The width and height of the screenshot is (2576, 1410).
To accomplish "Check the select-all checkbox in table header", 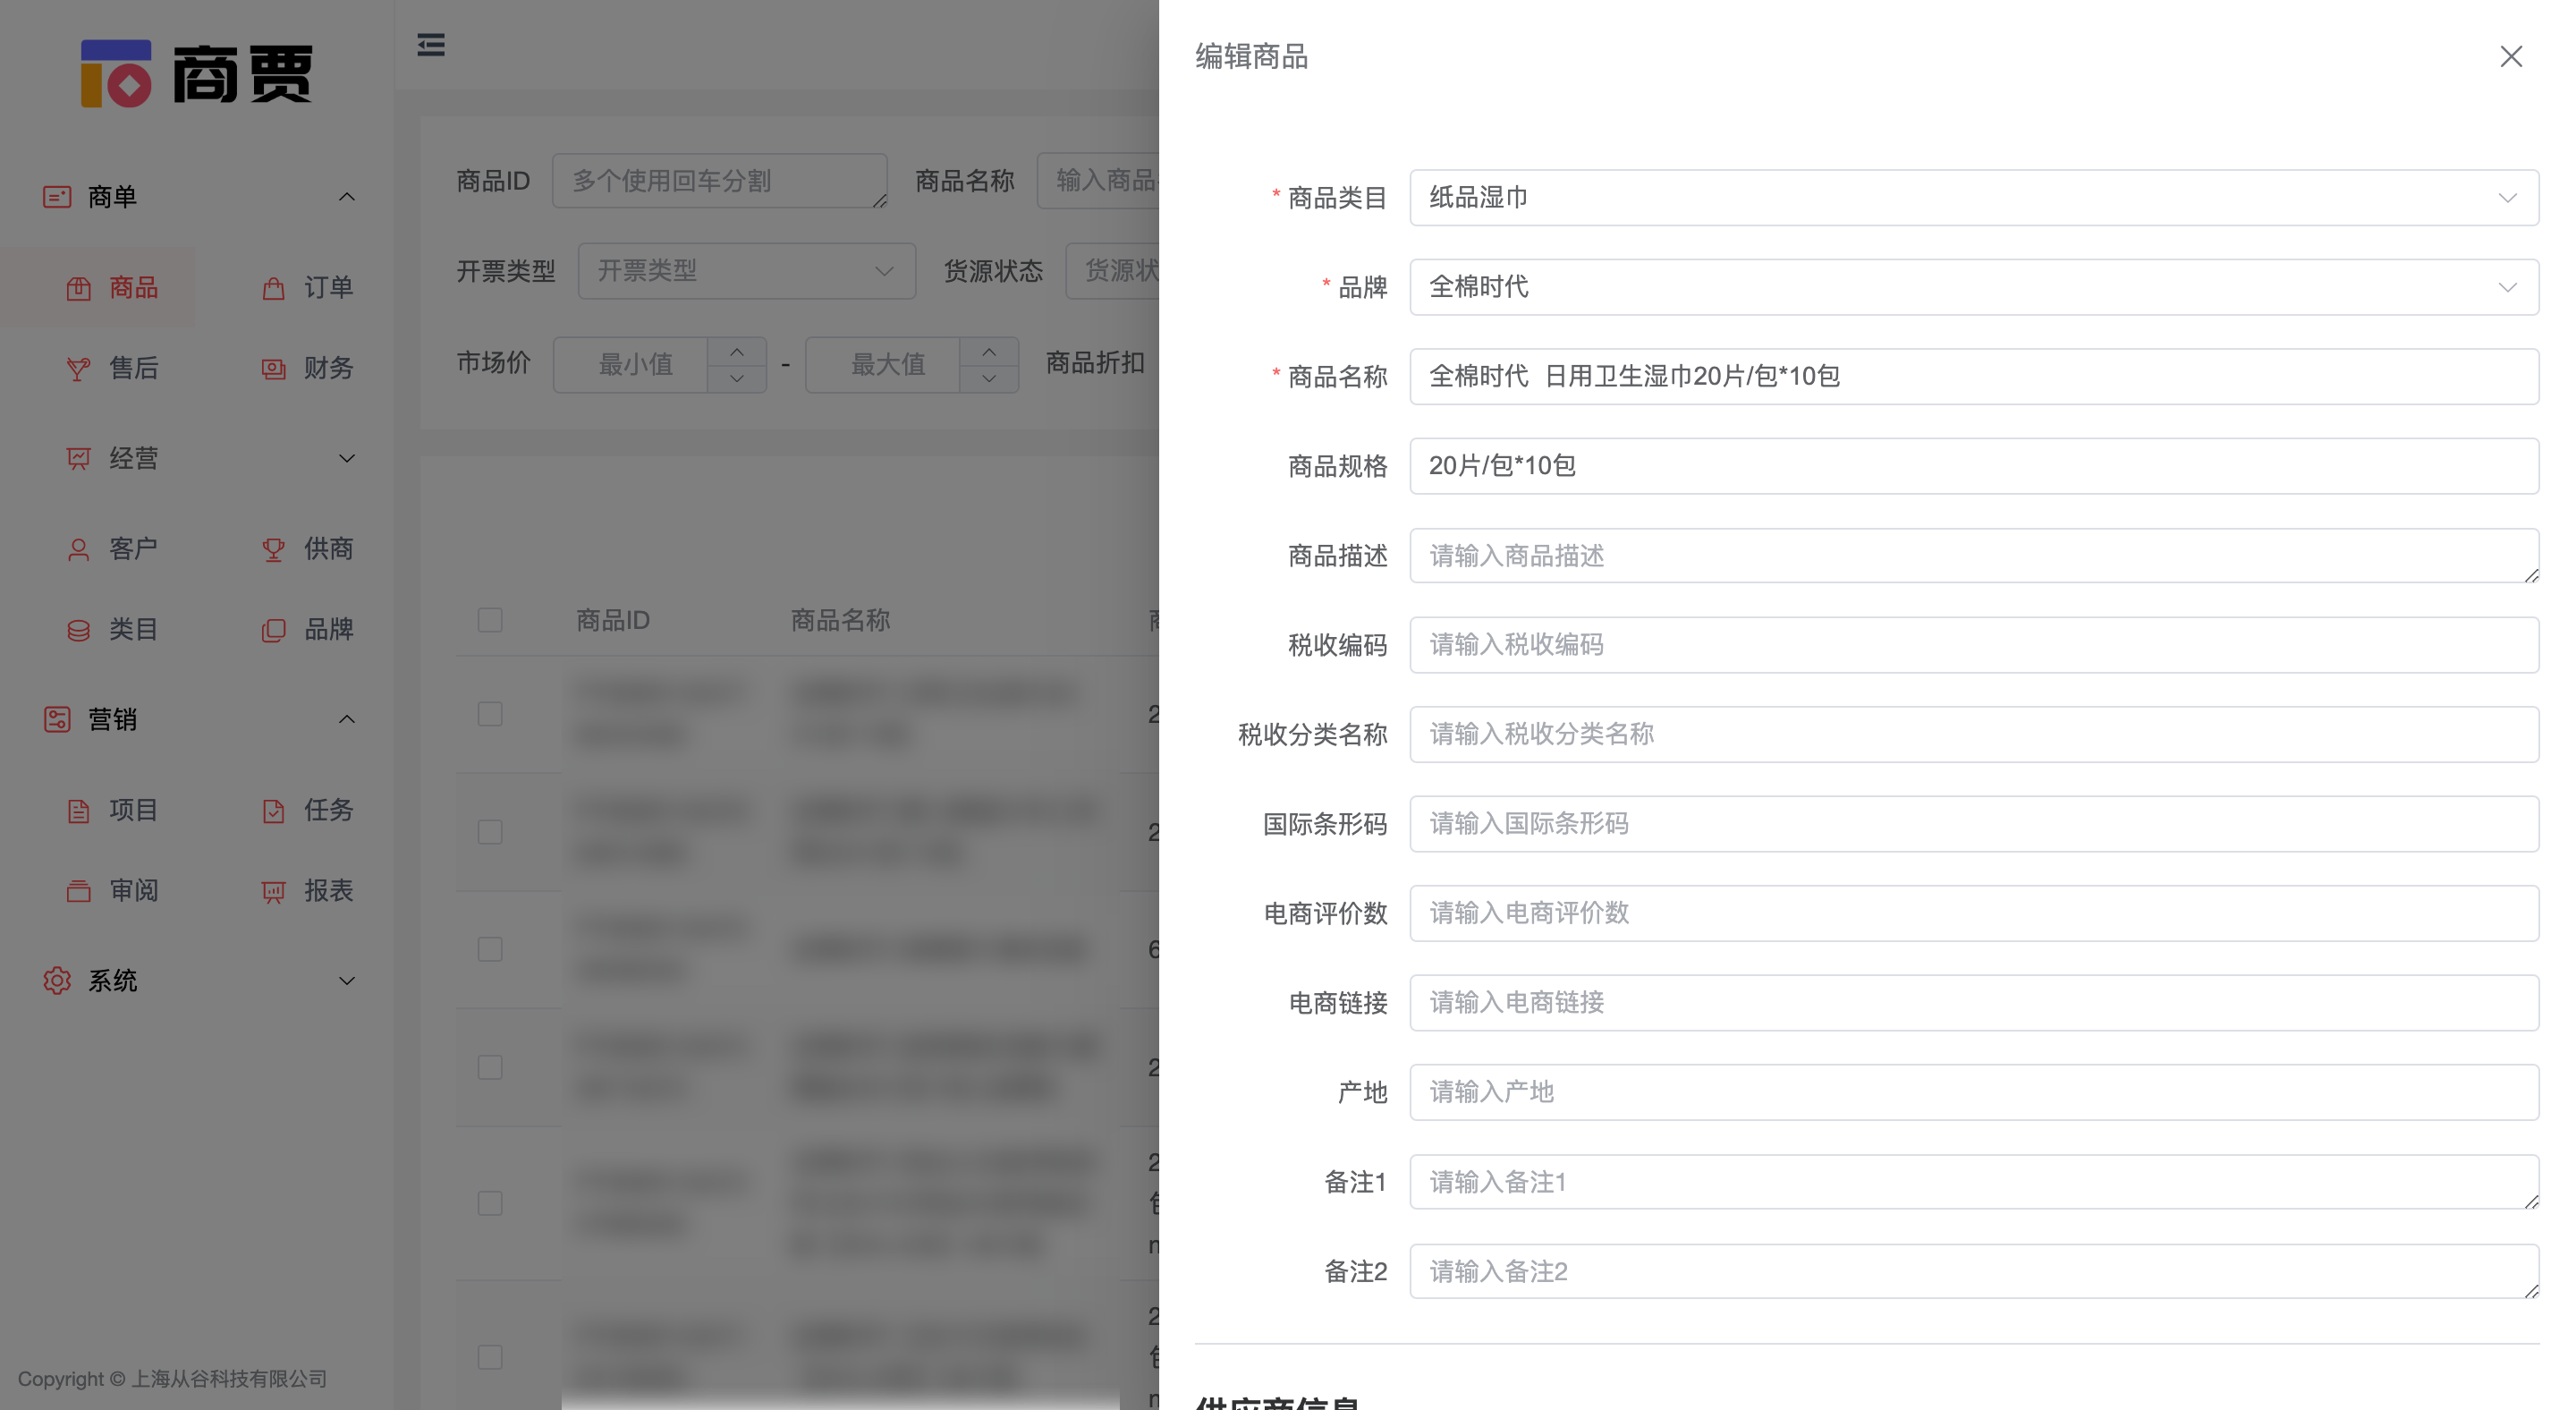I will [x=490, y=620].
